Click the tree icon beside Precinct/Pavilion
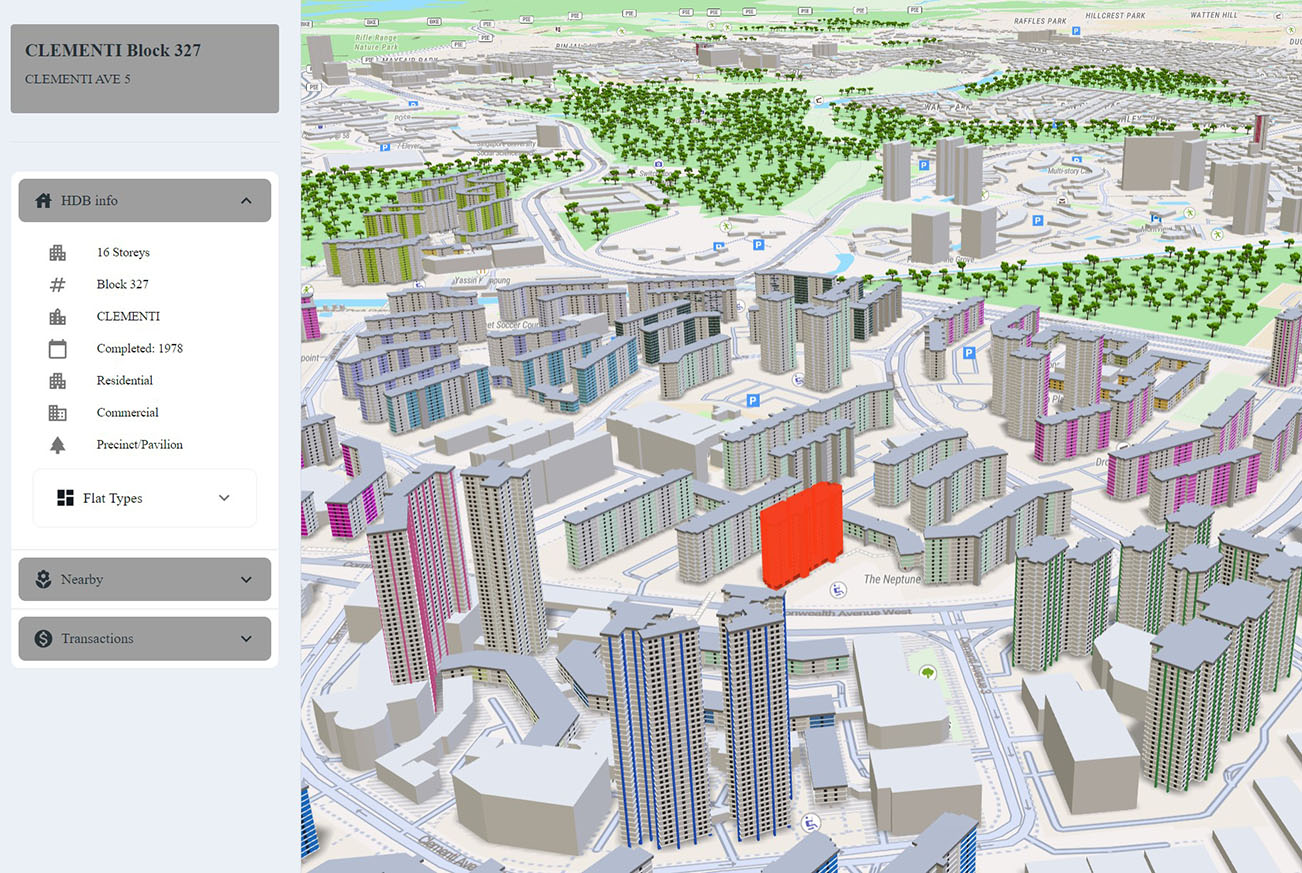The height and width of the screenshot is (873, 1302). point(58,445)
